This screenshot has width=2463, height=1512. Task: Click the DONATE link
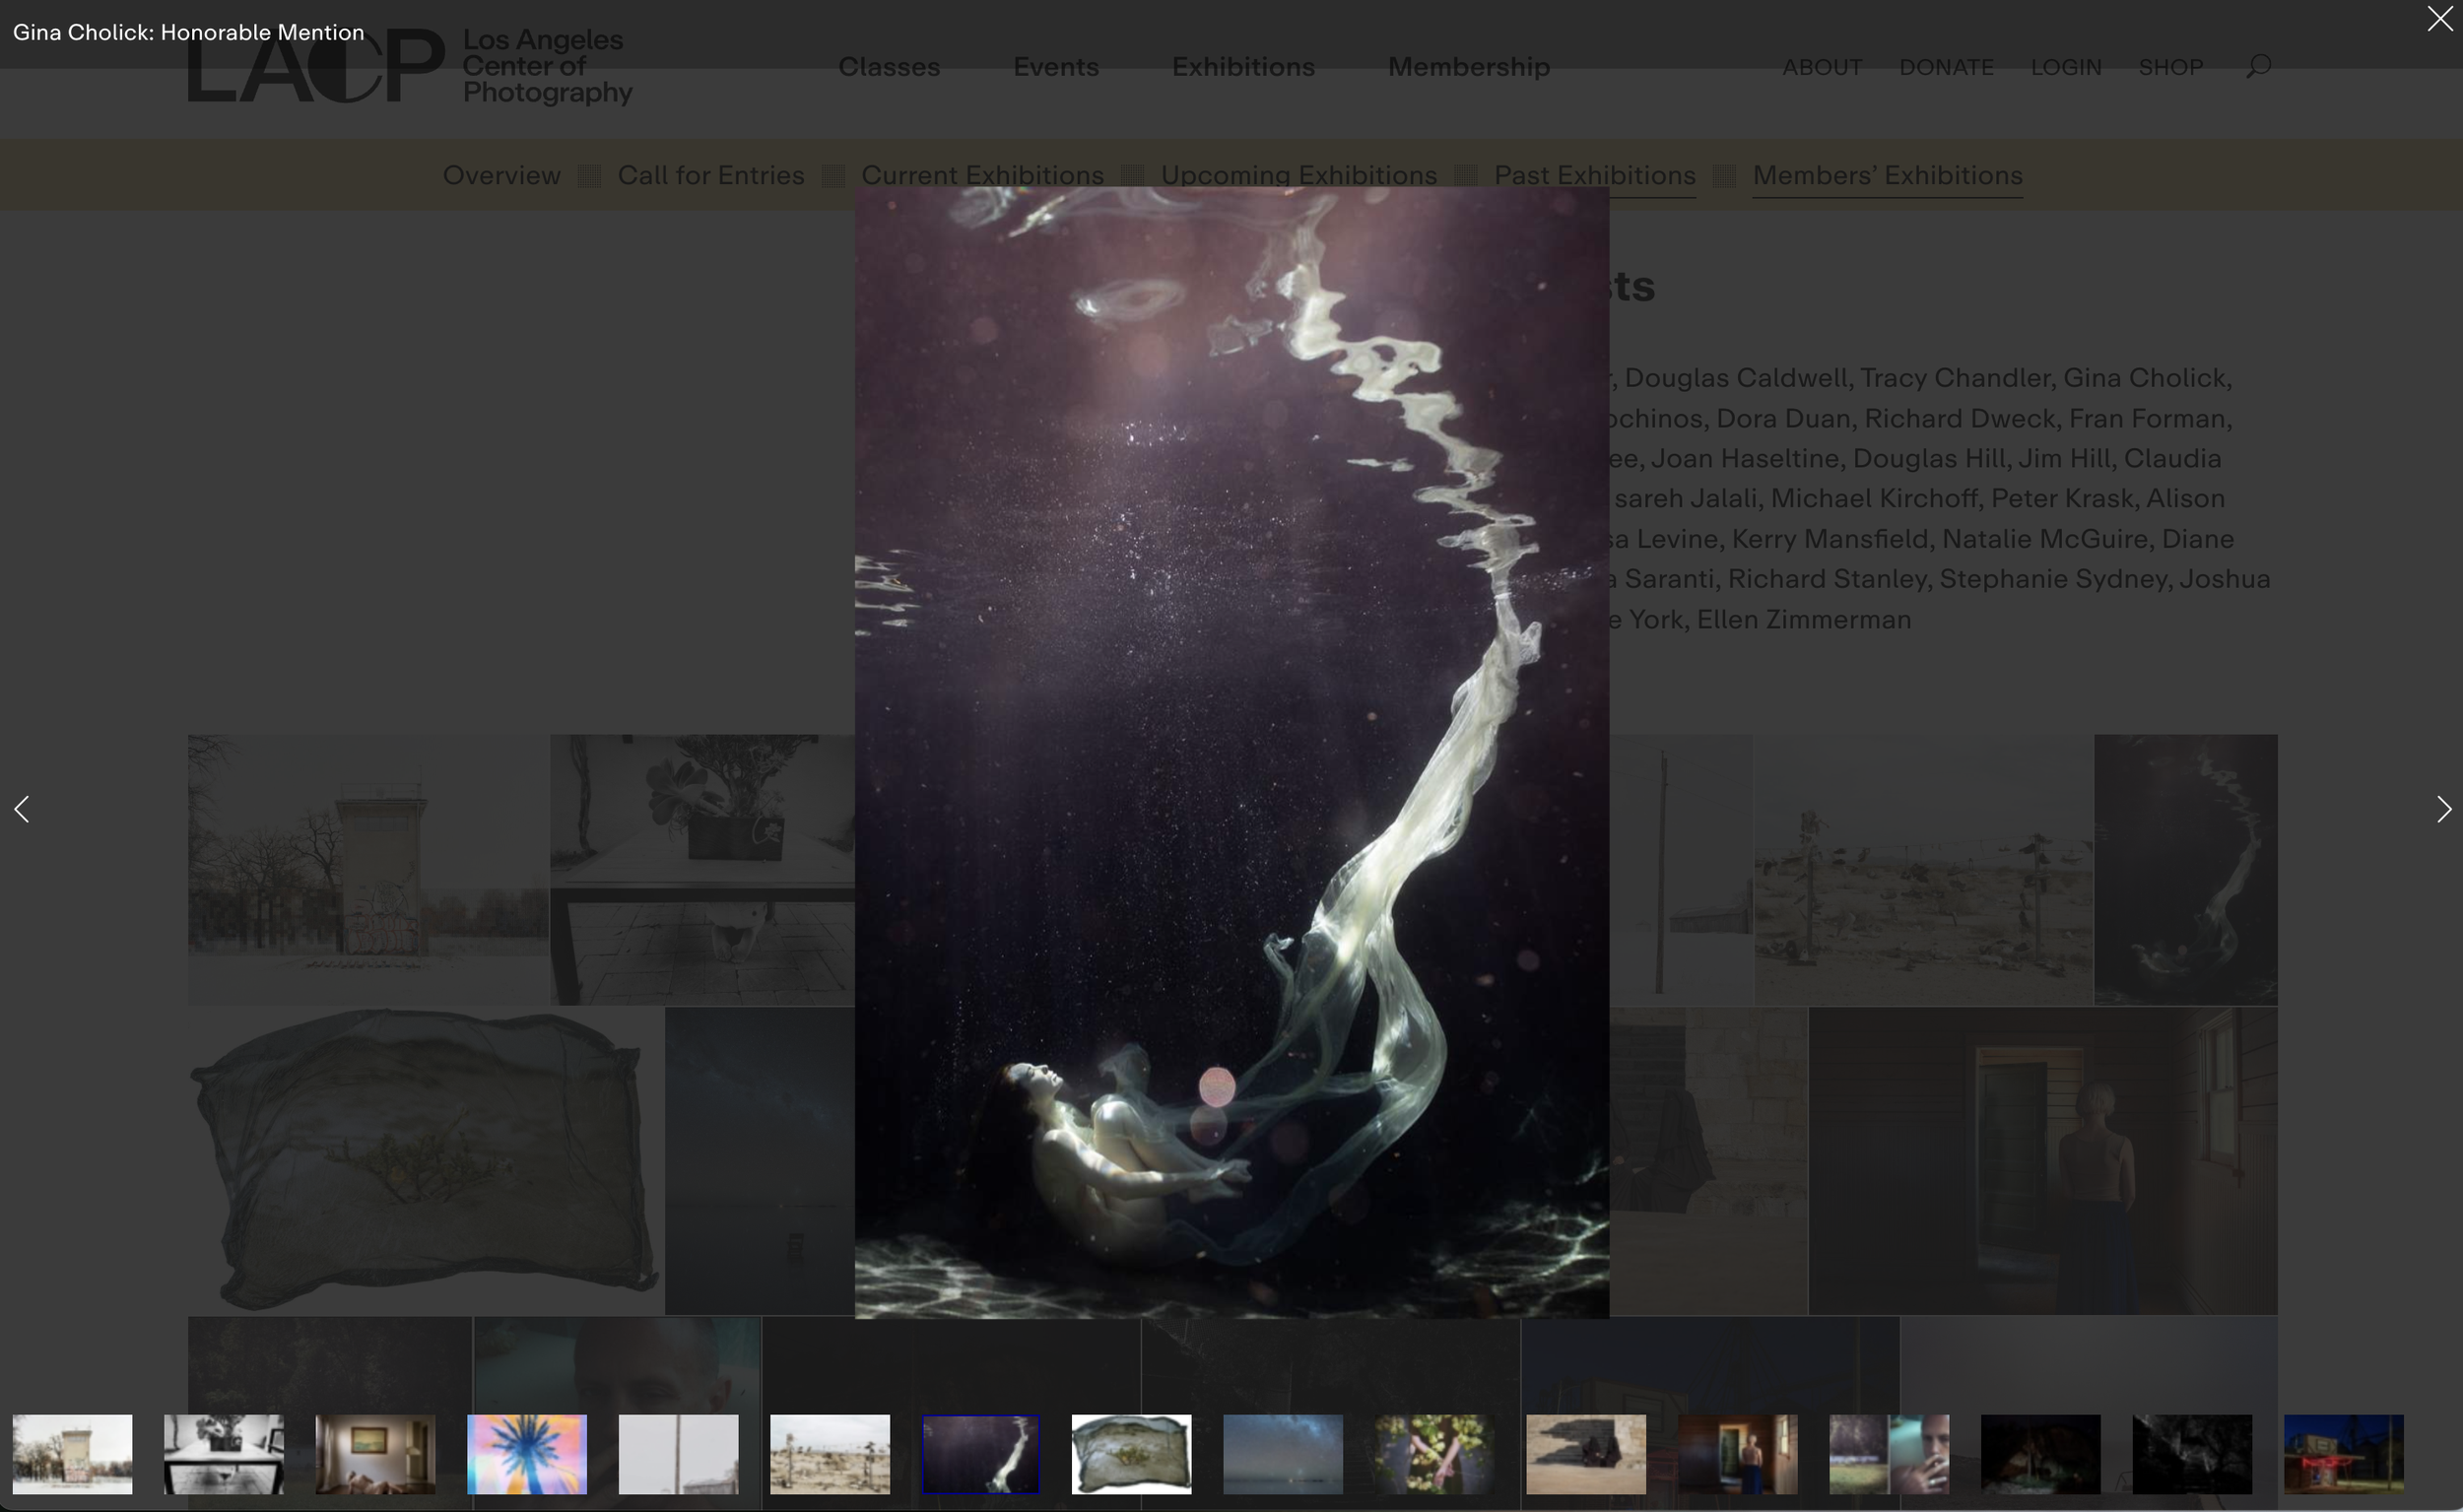(x=1946, y=67)
